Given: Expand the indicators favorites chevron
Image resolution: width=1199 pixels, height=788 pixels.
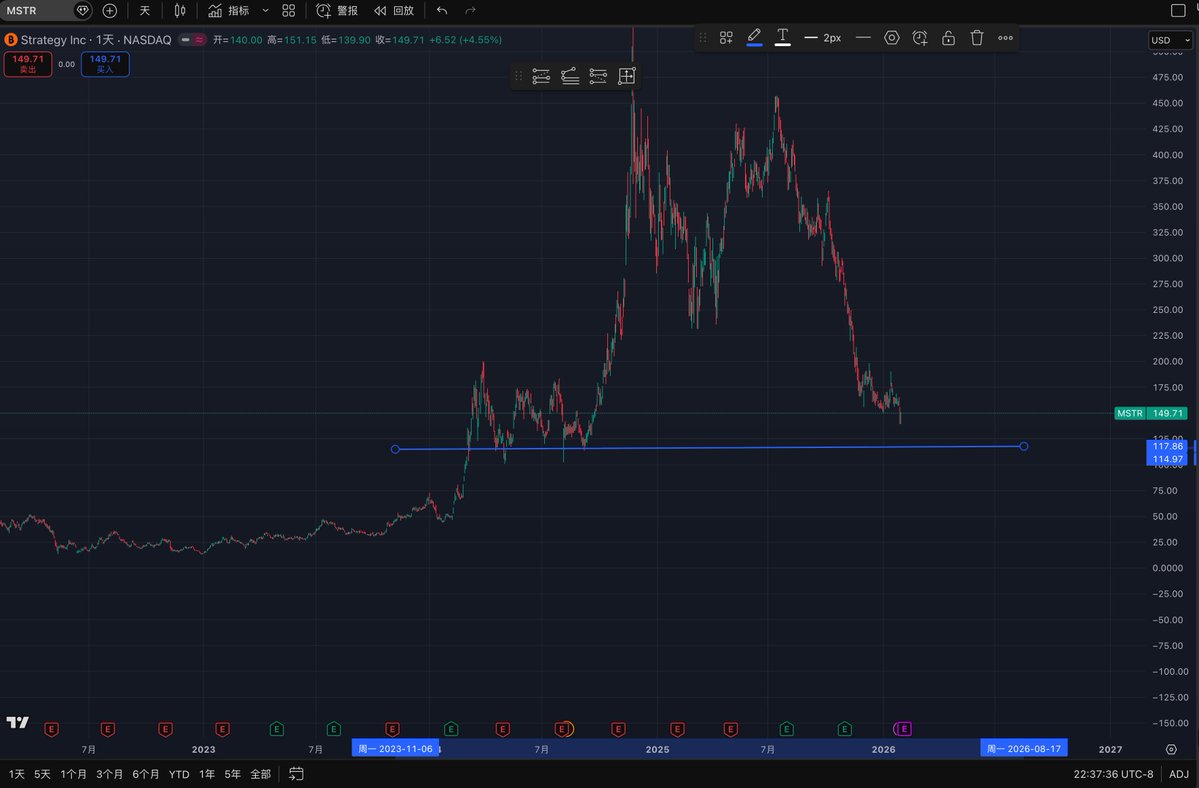Looking at the screenshot, I should (x=265, y=10).
